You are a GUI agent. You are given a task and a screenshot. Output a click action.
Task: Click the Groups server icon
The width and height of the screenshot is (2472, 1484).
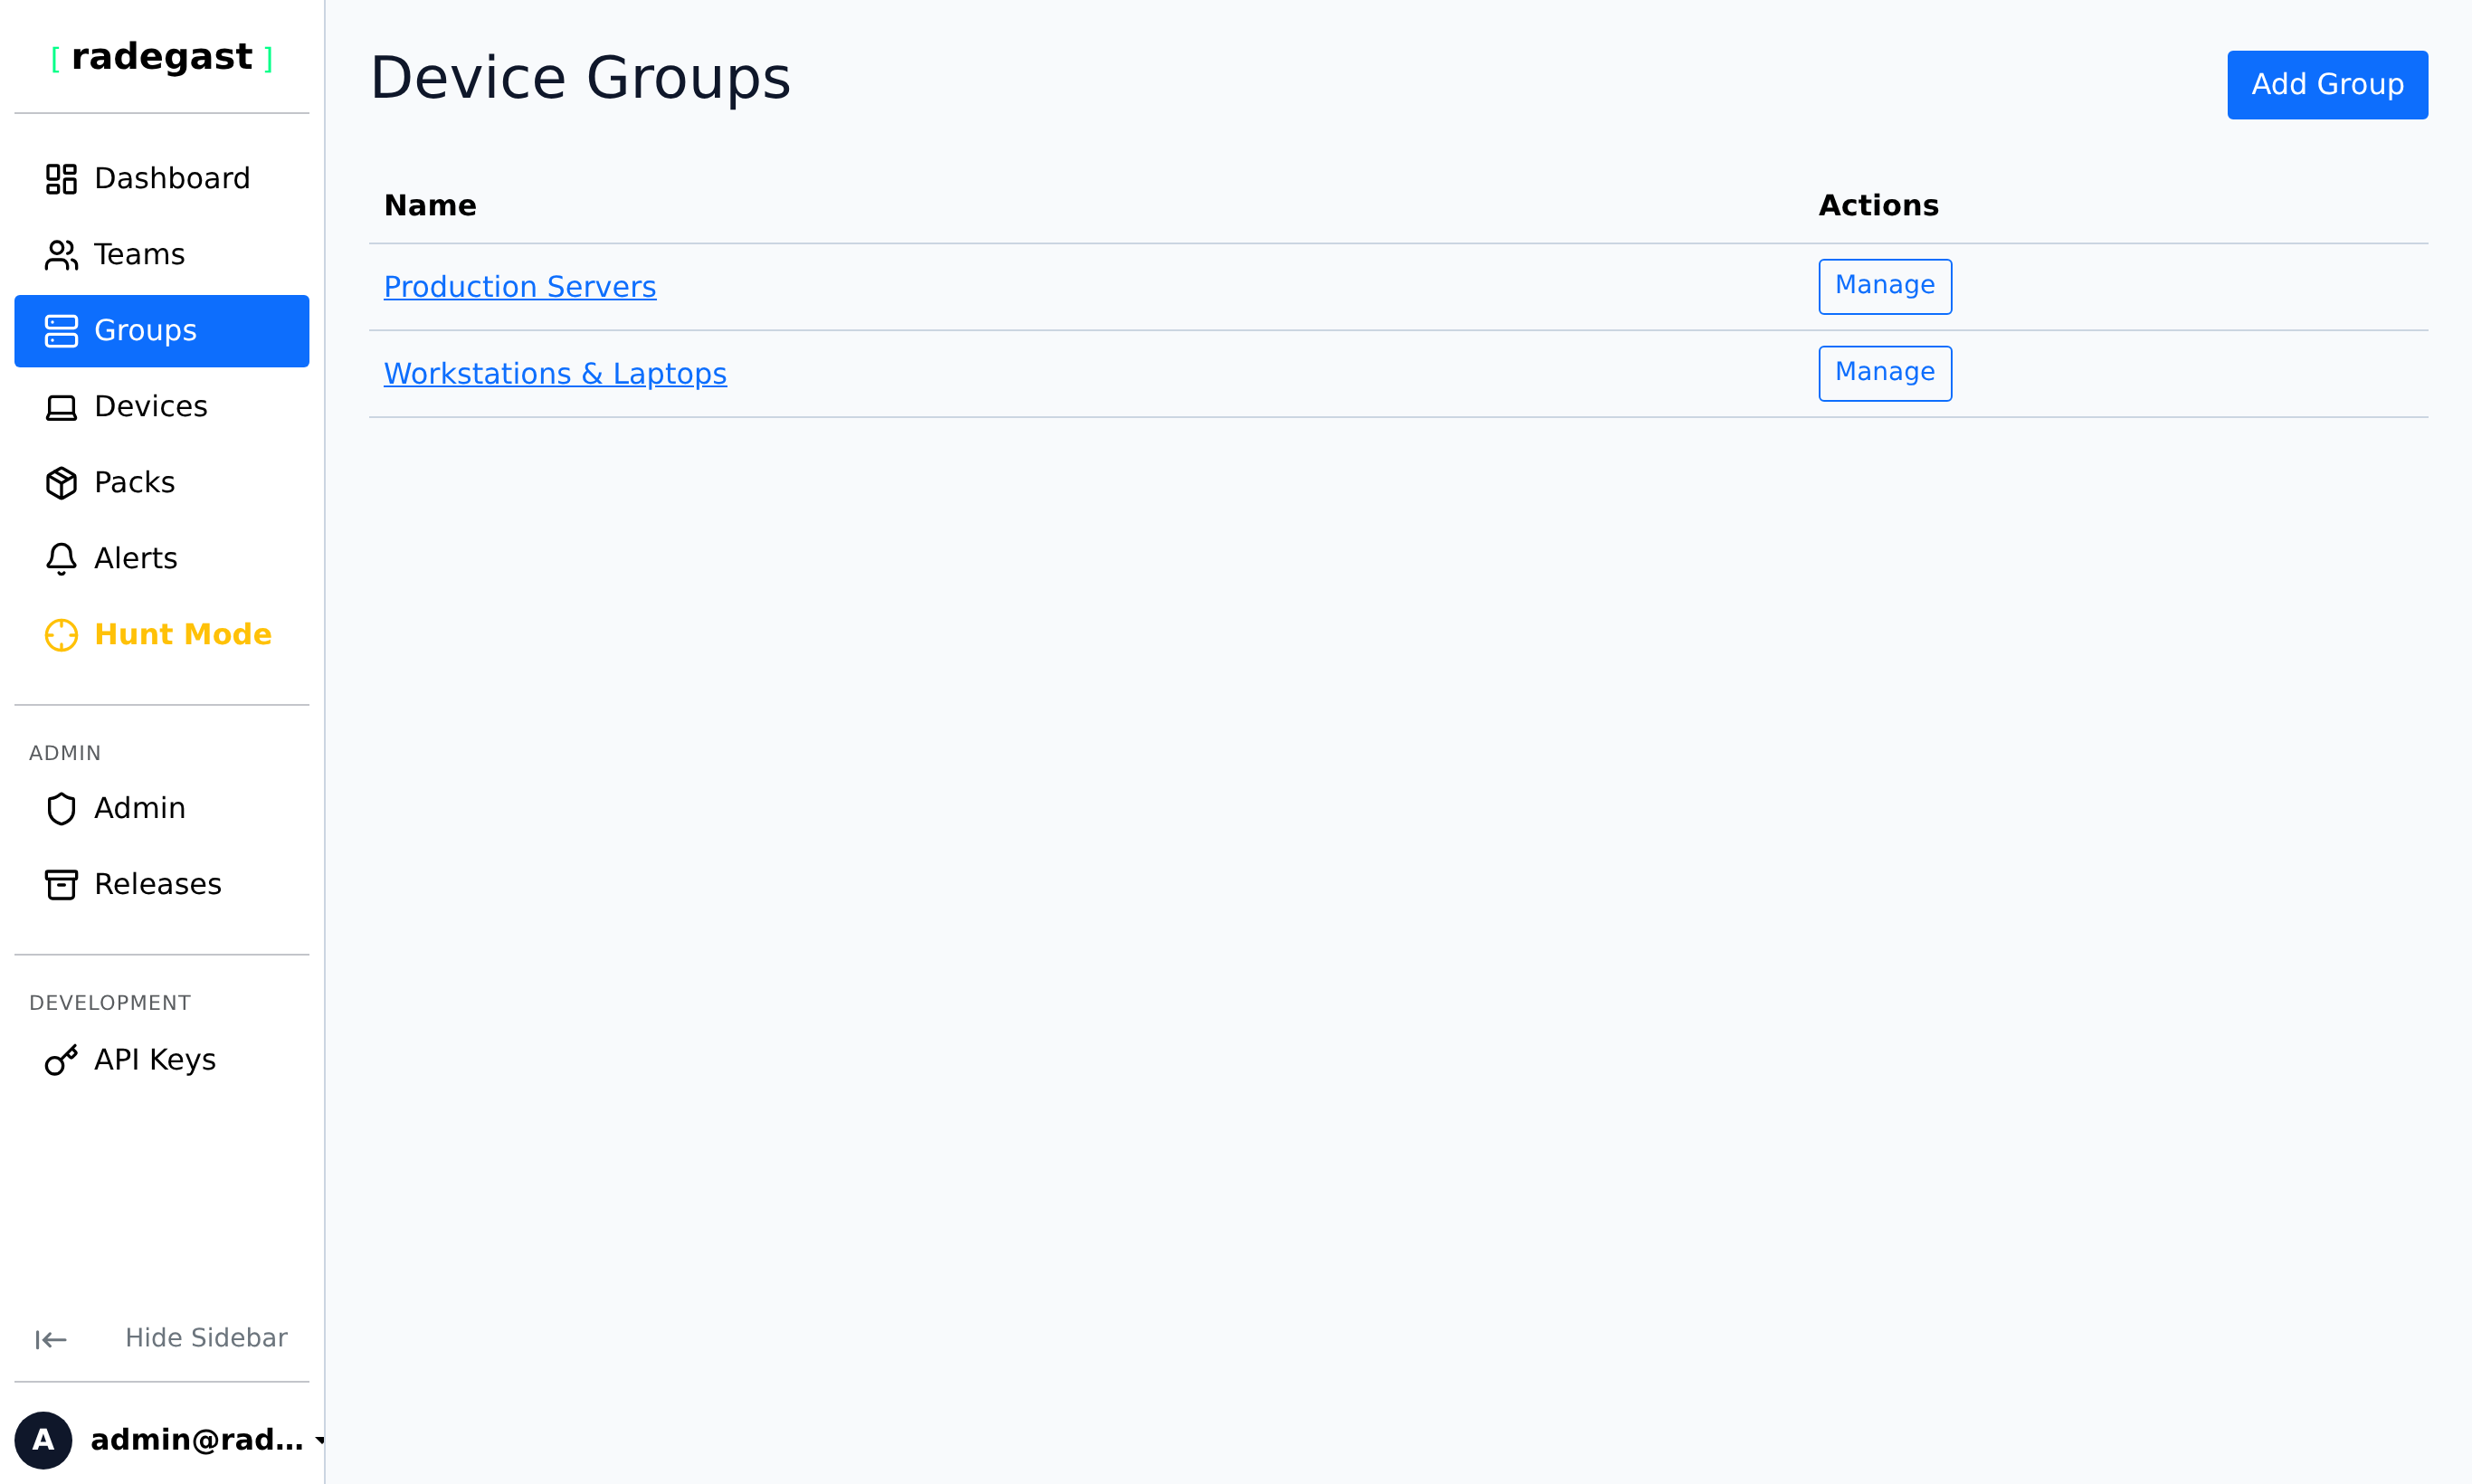click(x=61, y=331)
